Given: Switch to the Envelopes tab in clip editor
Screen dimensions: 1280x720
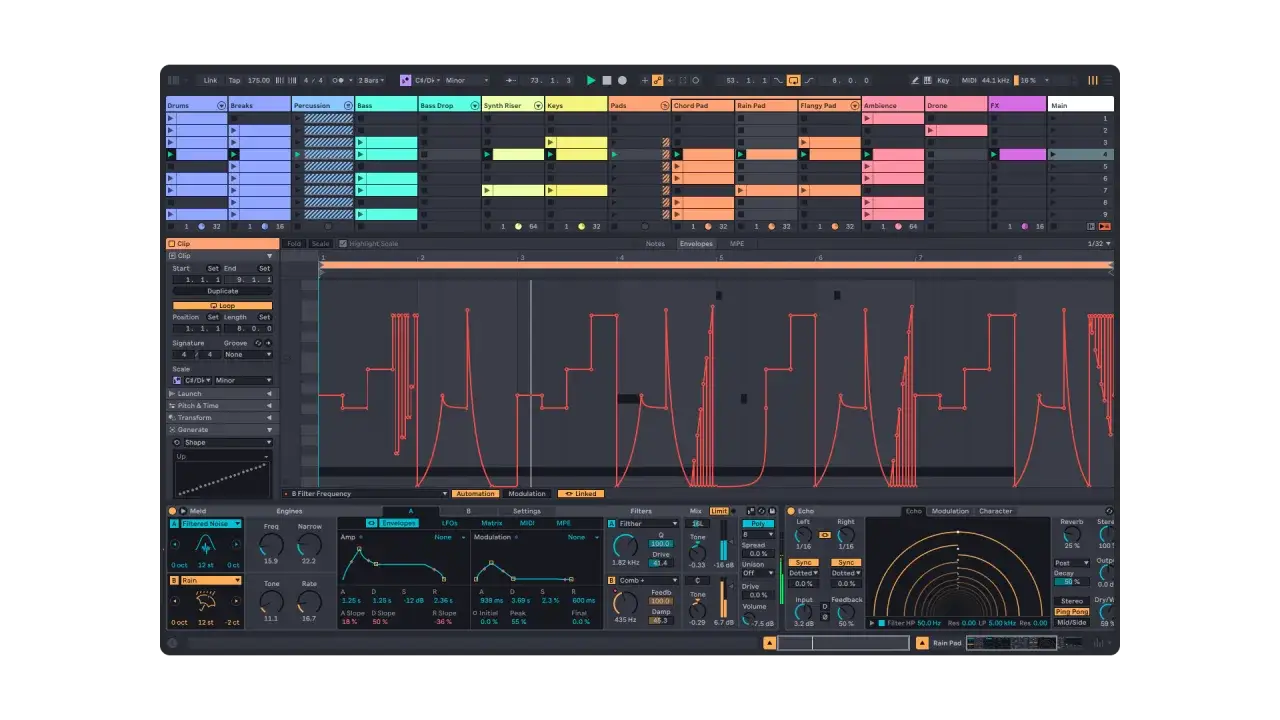Looking at the screenshot, I should point(697,244).
